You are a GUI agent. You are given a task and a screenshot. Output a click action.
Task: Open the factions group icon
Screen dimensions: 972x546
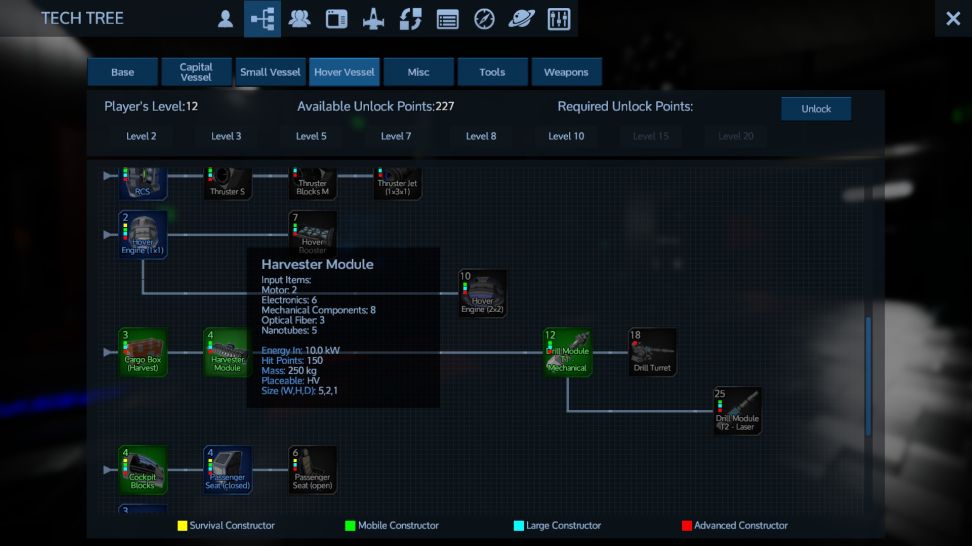point(299,19)
